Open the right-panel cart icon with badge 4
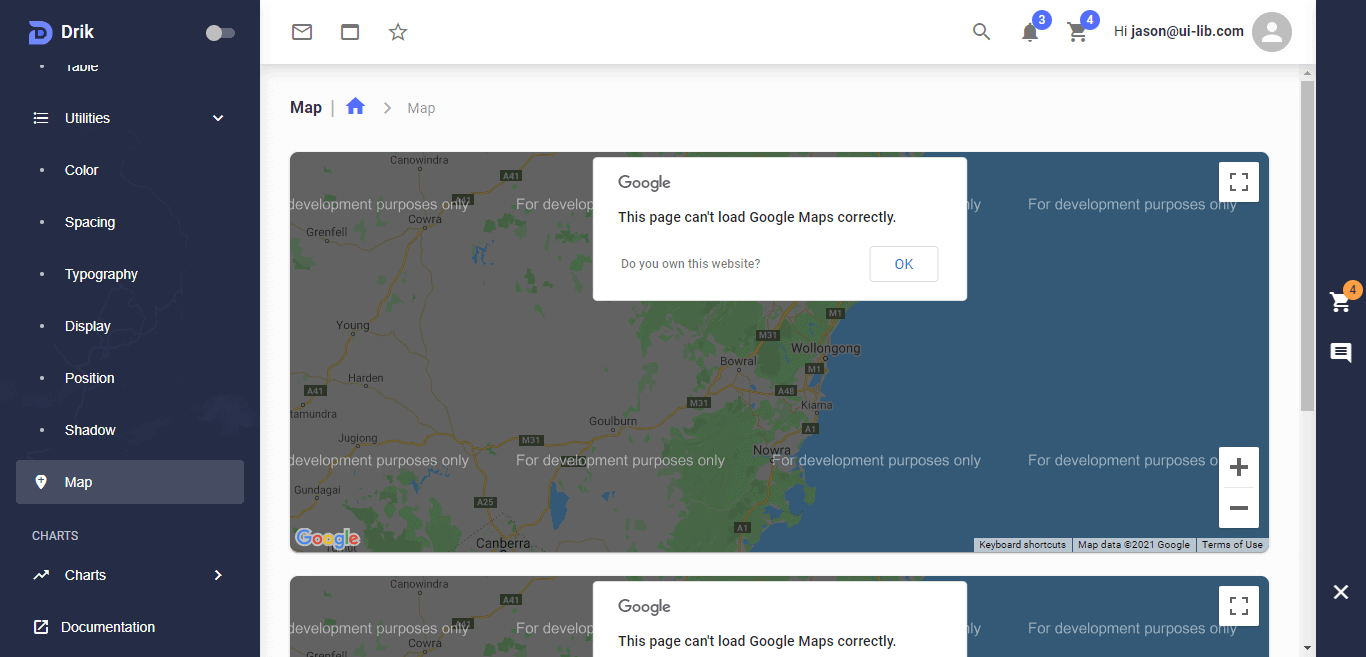Image resolution: width=1366 pixels, height=657 pixels. [x=1341, y=301]
